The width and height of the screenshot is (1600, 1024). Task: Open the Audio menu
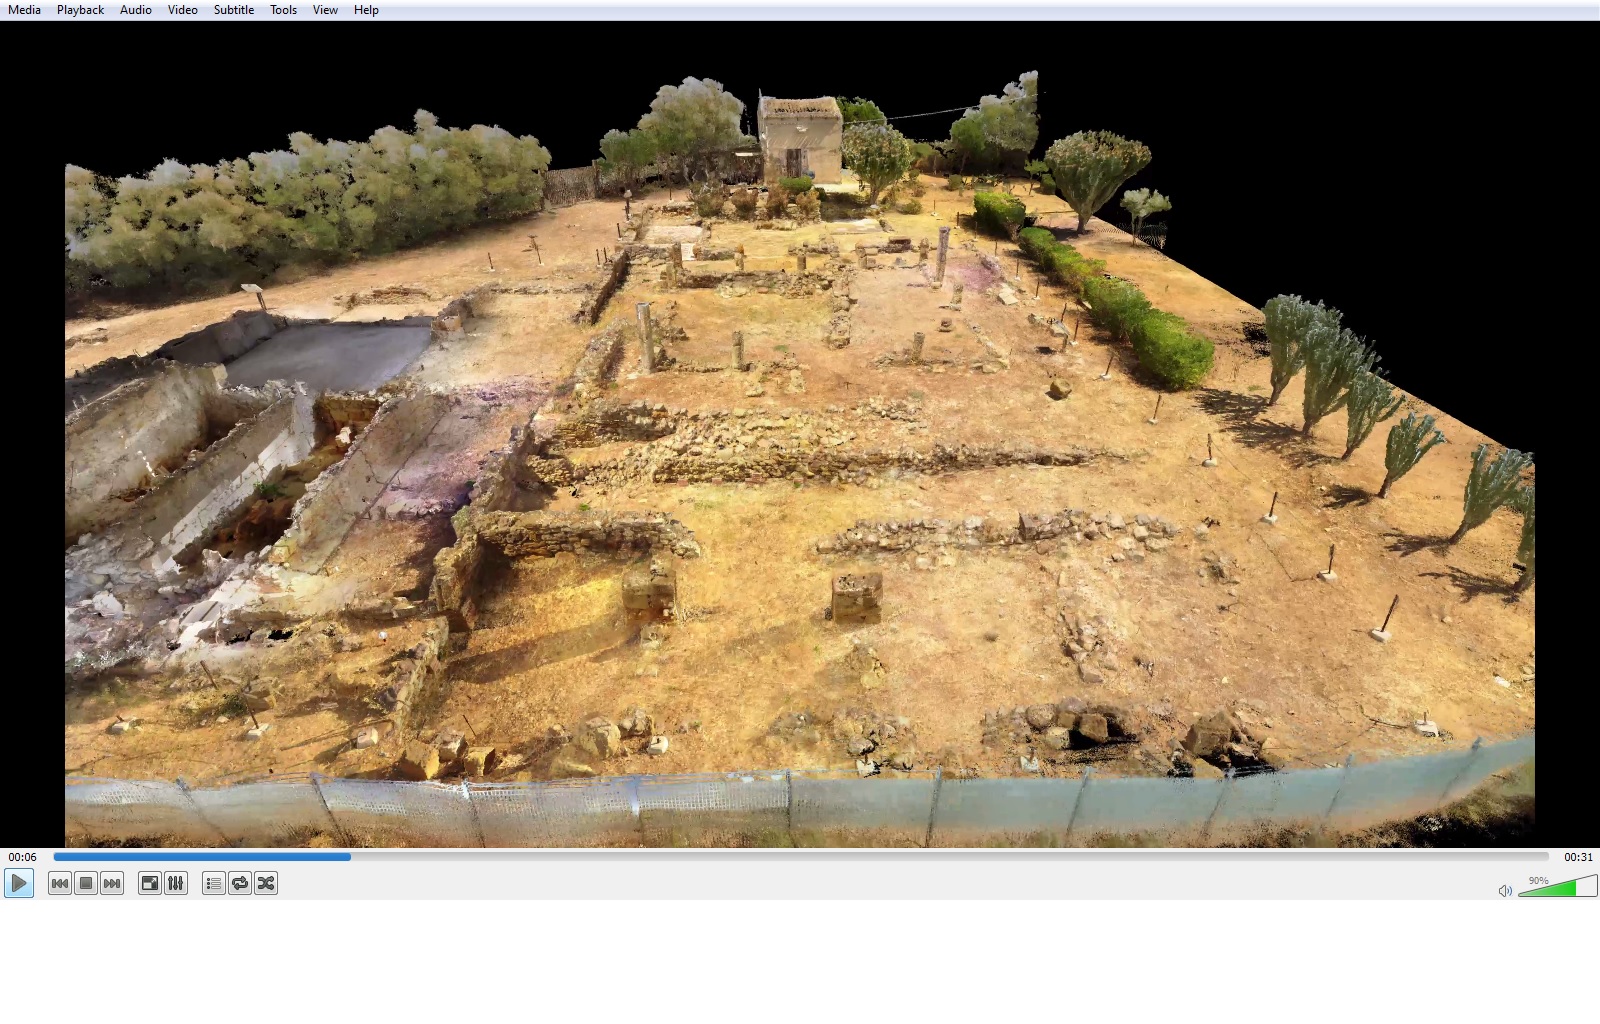click(136, 10)
